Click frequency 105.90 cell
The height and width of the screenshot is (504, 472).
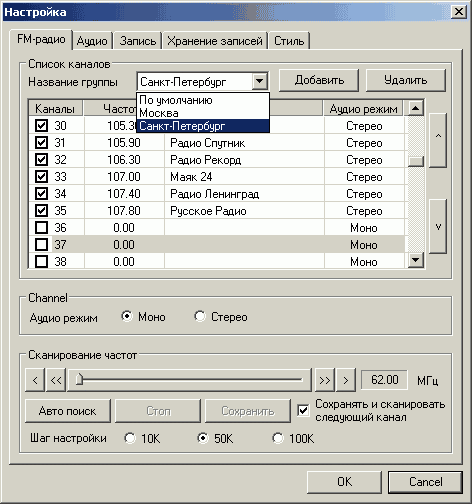point(124,143)
